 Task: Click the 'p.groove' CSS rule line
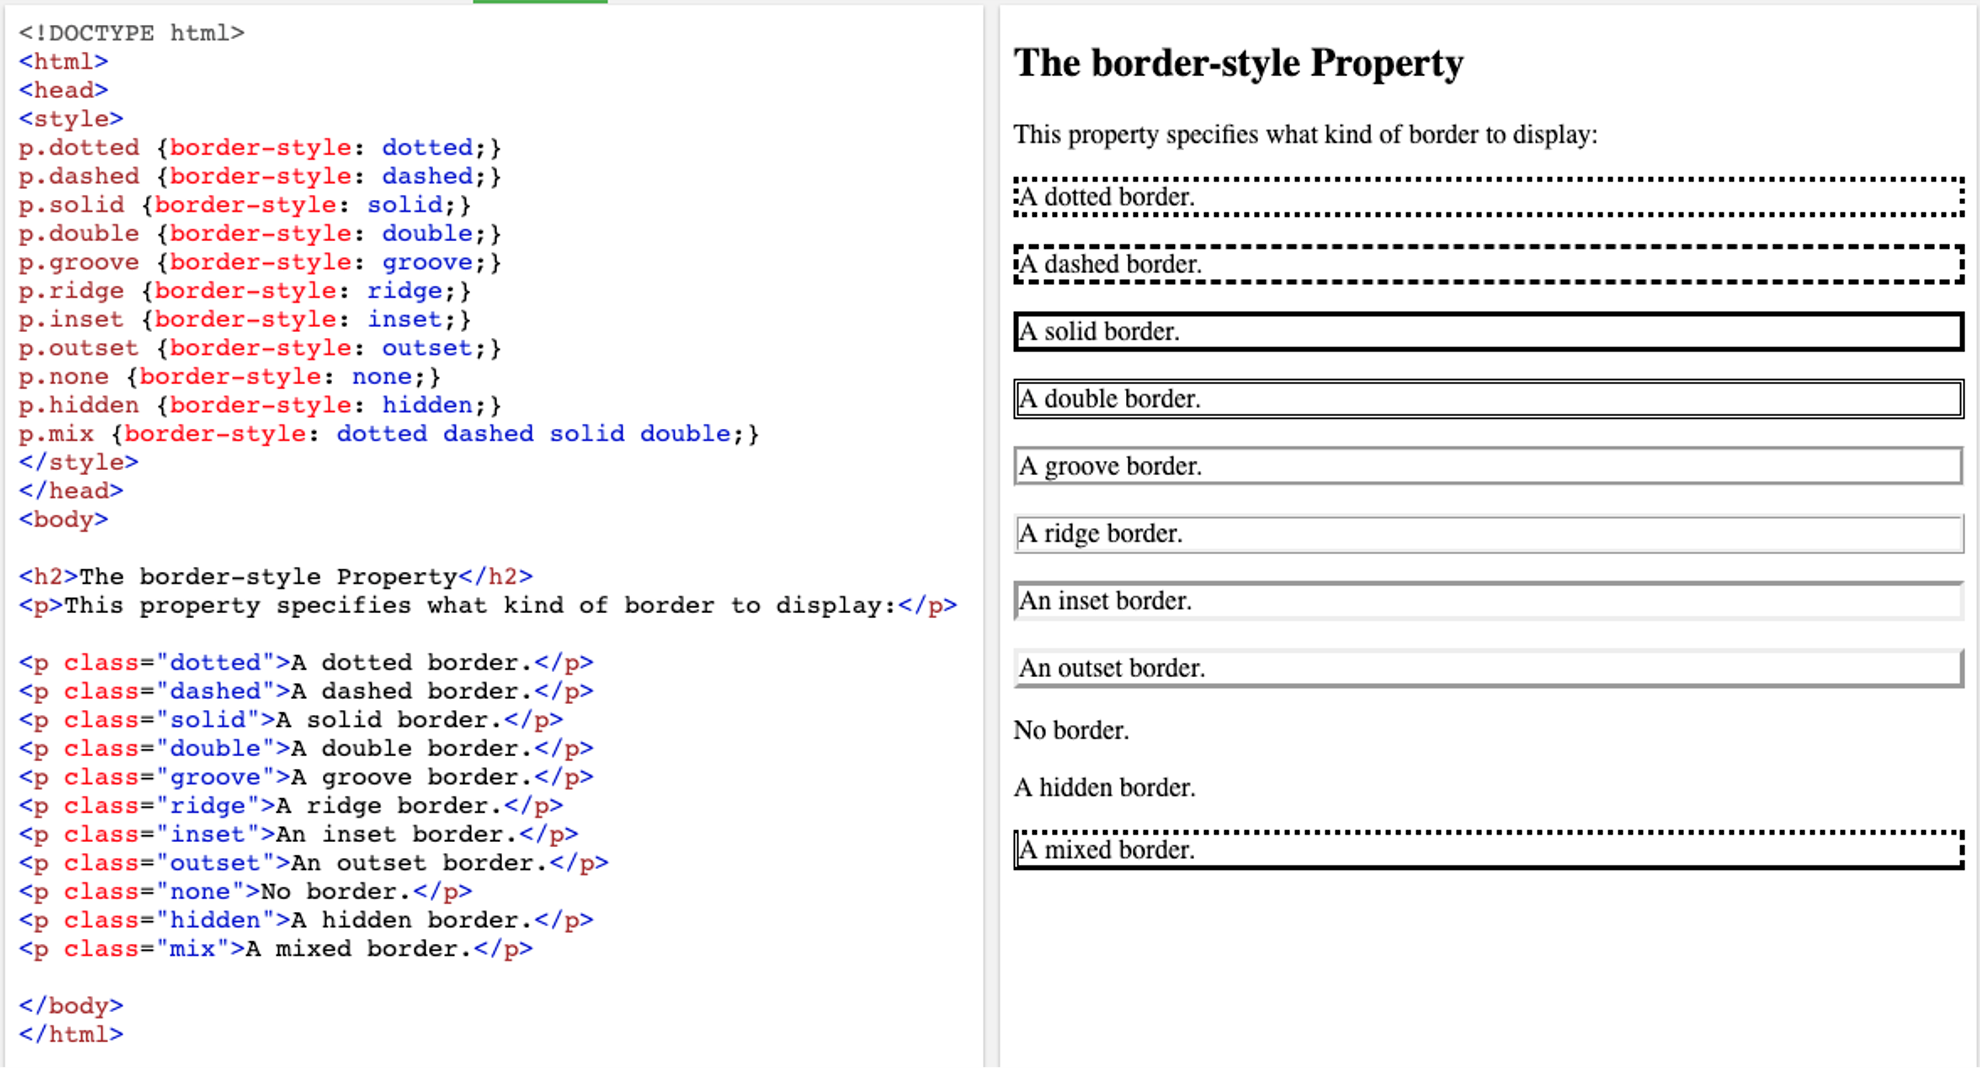260,262
